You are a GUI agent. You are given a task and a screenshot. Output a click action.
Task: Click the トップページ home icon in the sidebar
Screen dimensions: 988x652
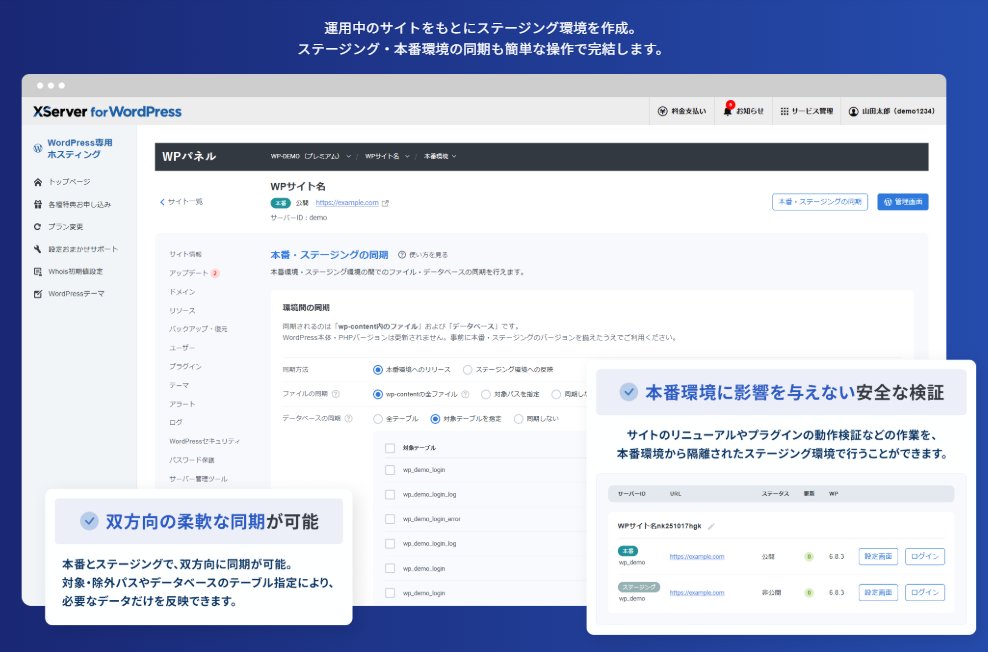(38, 182)
